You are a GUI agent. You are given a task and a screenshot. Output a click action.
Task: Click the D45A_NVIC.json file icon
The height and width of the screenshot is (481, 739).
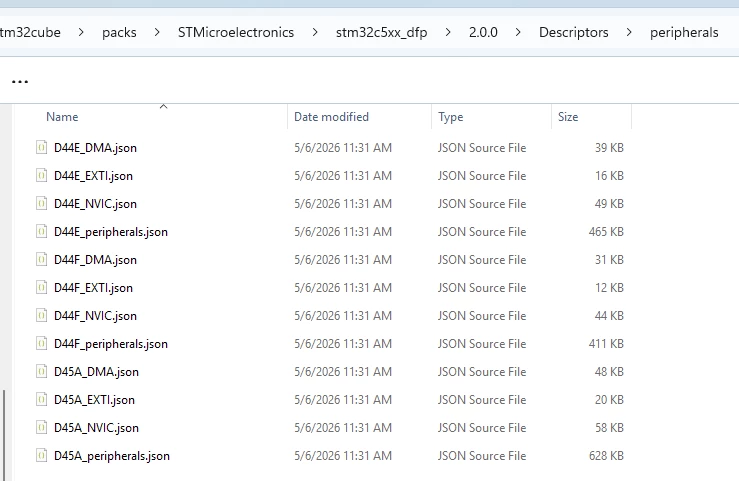click(x=41, y=428)
